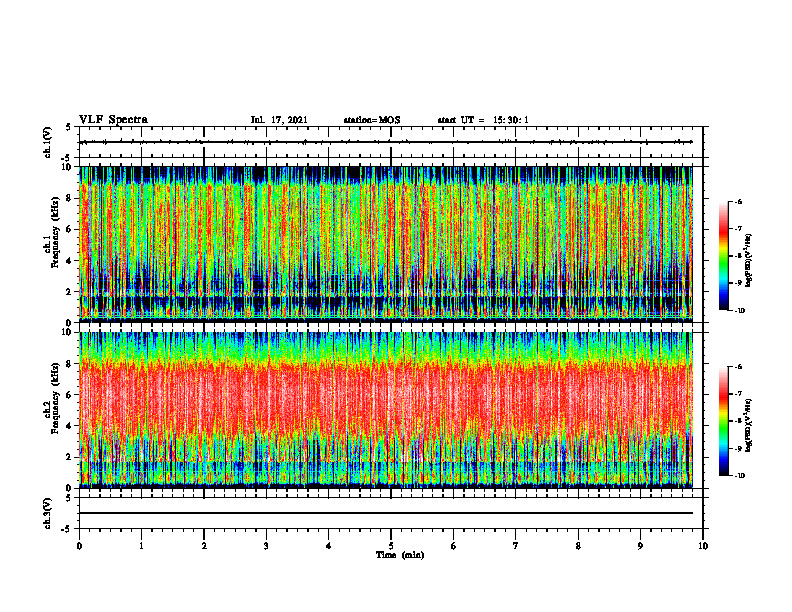Click the '-5' volt tick on ch.3(V) axis
The width and height of the screenshot is (792, 612).
(67, 529)
